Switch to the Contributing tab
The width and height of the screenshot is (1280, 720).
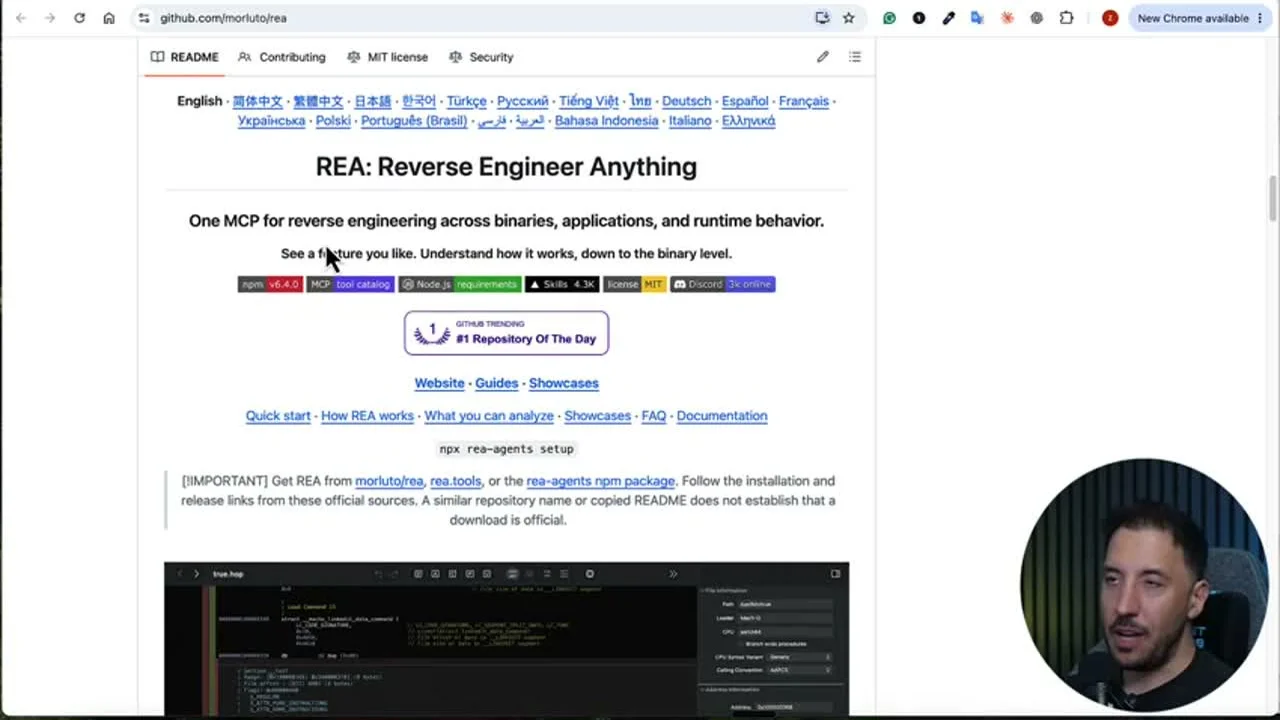click(282, 57)
